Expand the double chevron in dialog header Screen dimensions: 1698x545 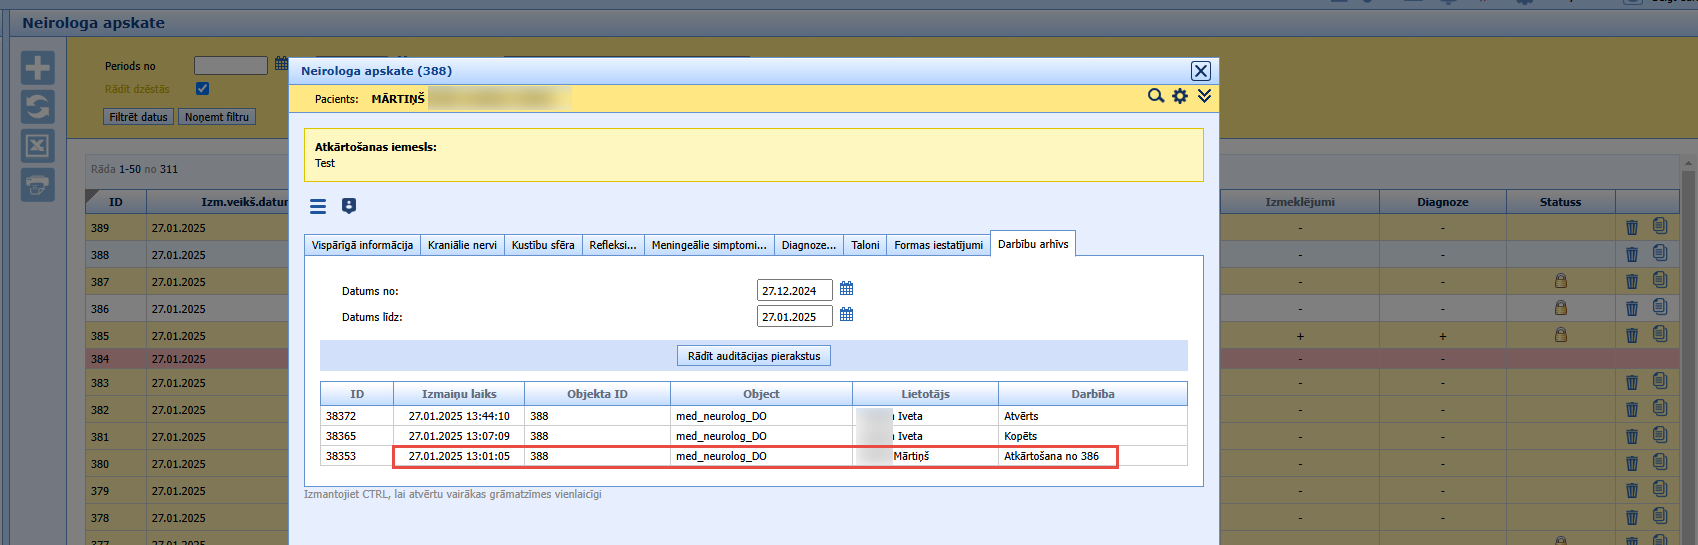[x=1204, y=96]
